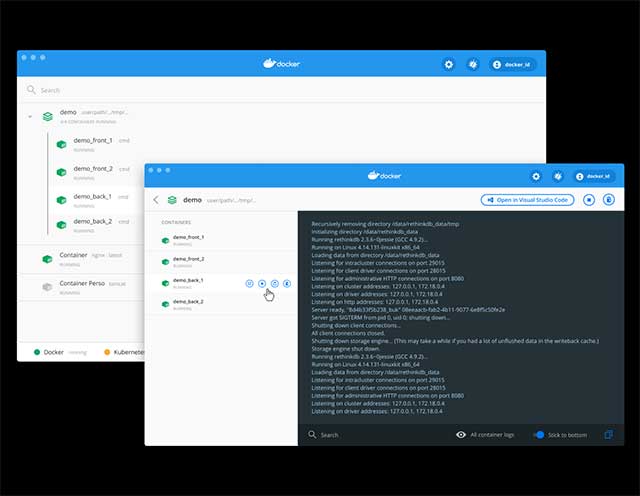Stop demo_back_1 using its stop icon
640x496 pixels.
coord(262,283)
